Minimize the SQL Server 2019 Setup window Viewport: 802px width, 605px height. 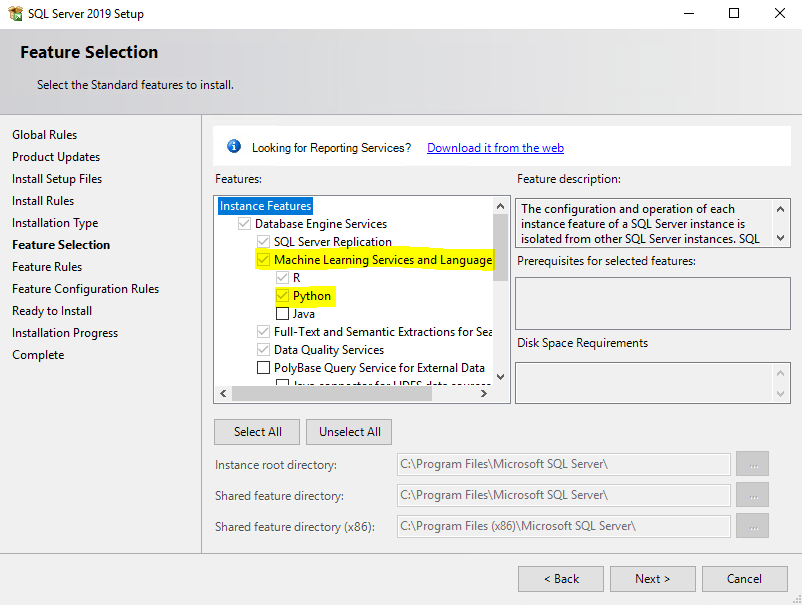pyautogui.click(x=689, y=13)
